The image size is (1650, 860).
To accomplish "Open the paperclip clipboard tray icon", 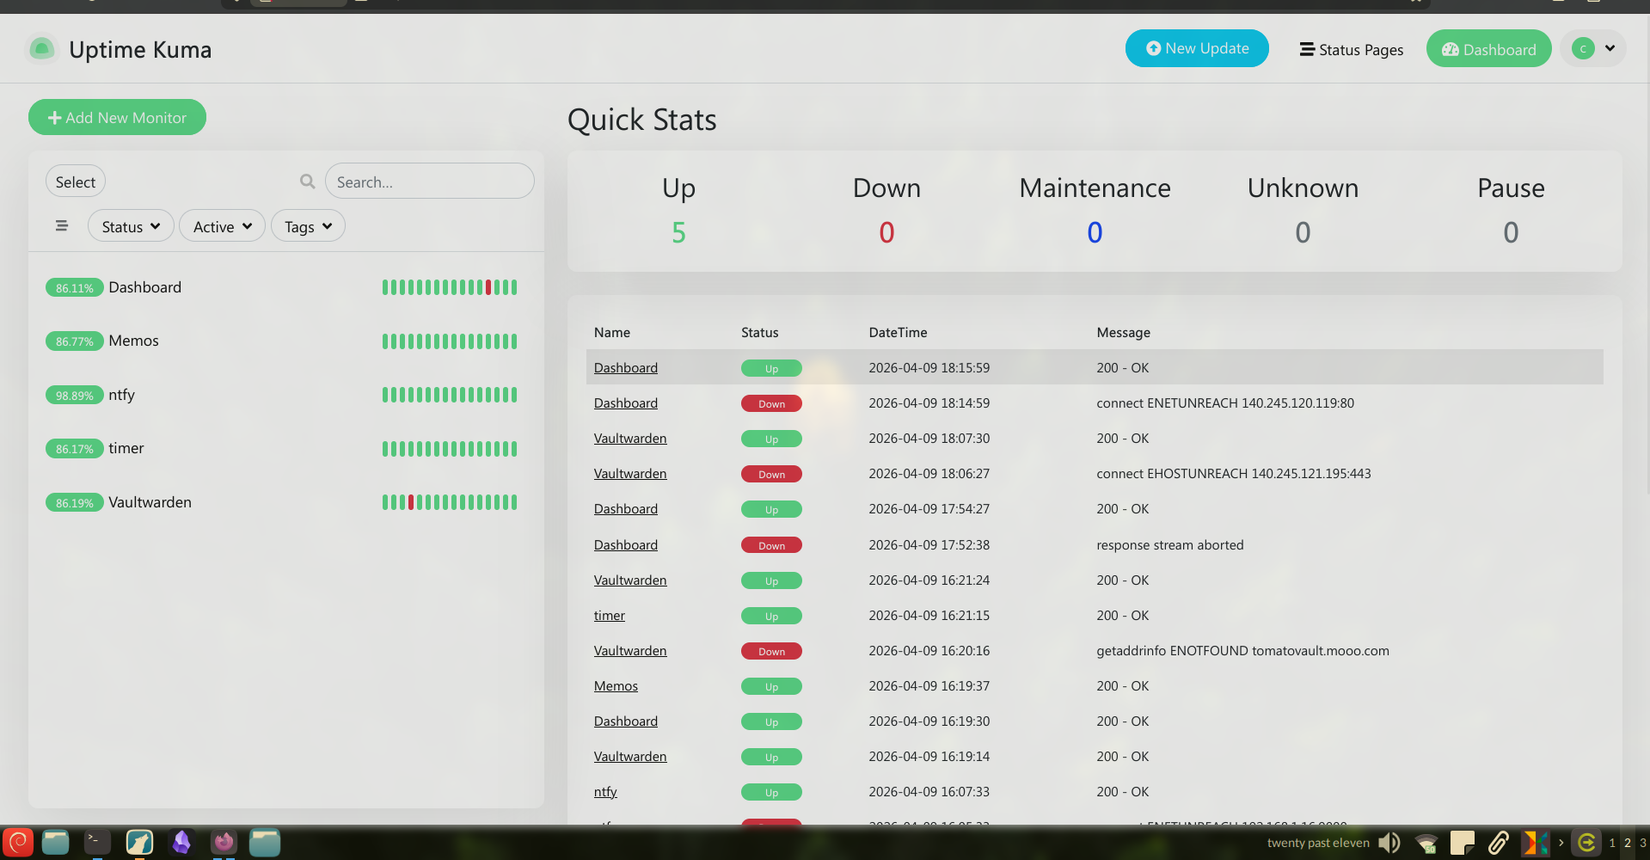I will 1498,843.
